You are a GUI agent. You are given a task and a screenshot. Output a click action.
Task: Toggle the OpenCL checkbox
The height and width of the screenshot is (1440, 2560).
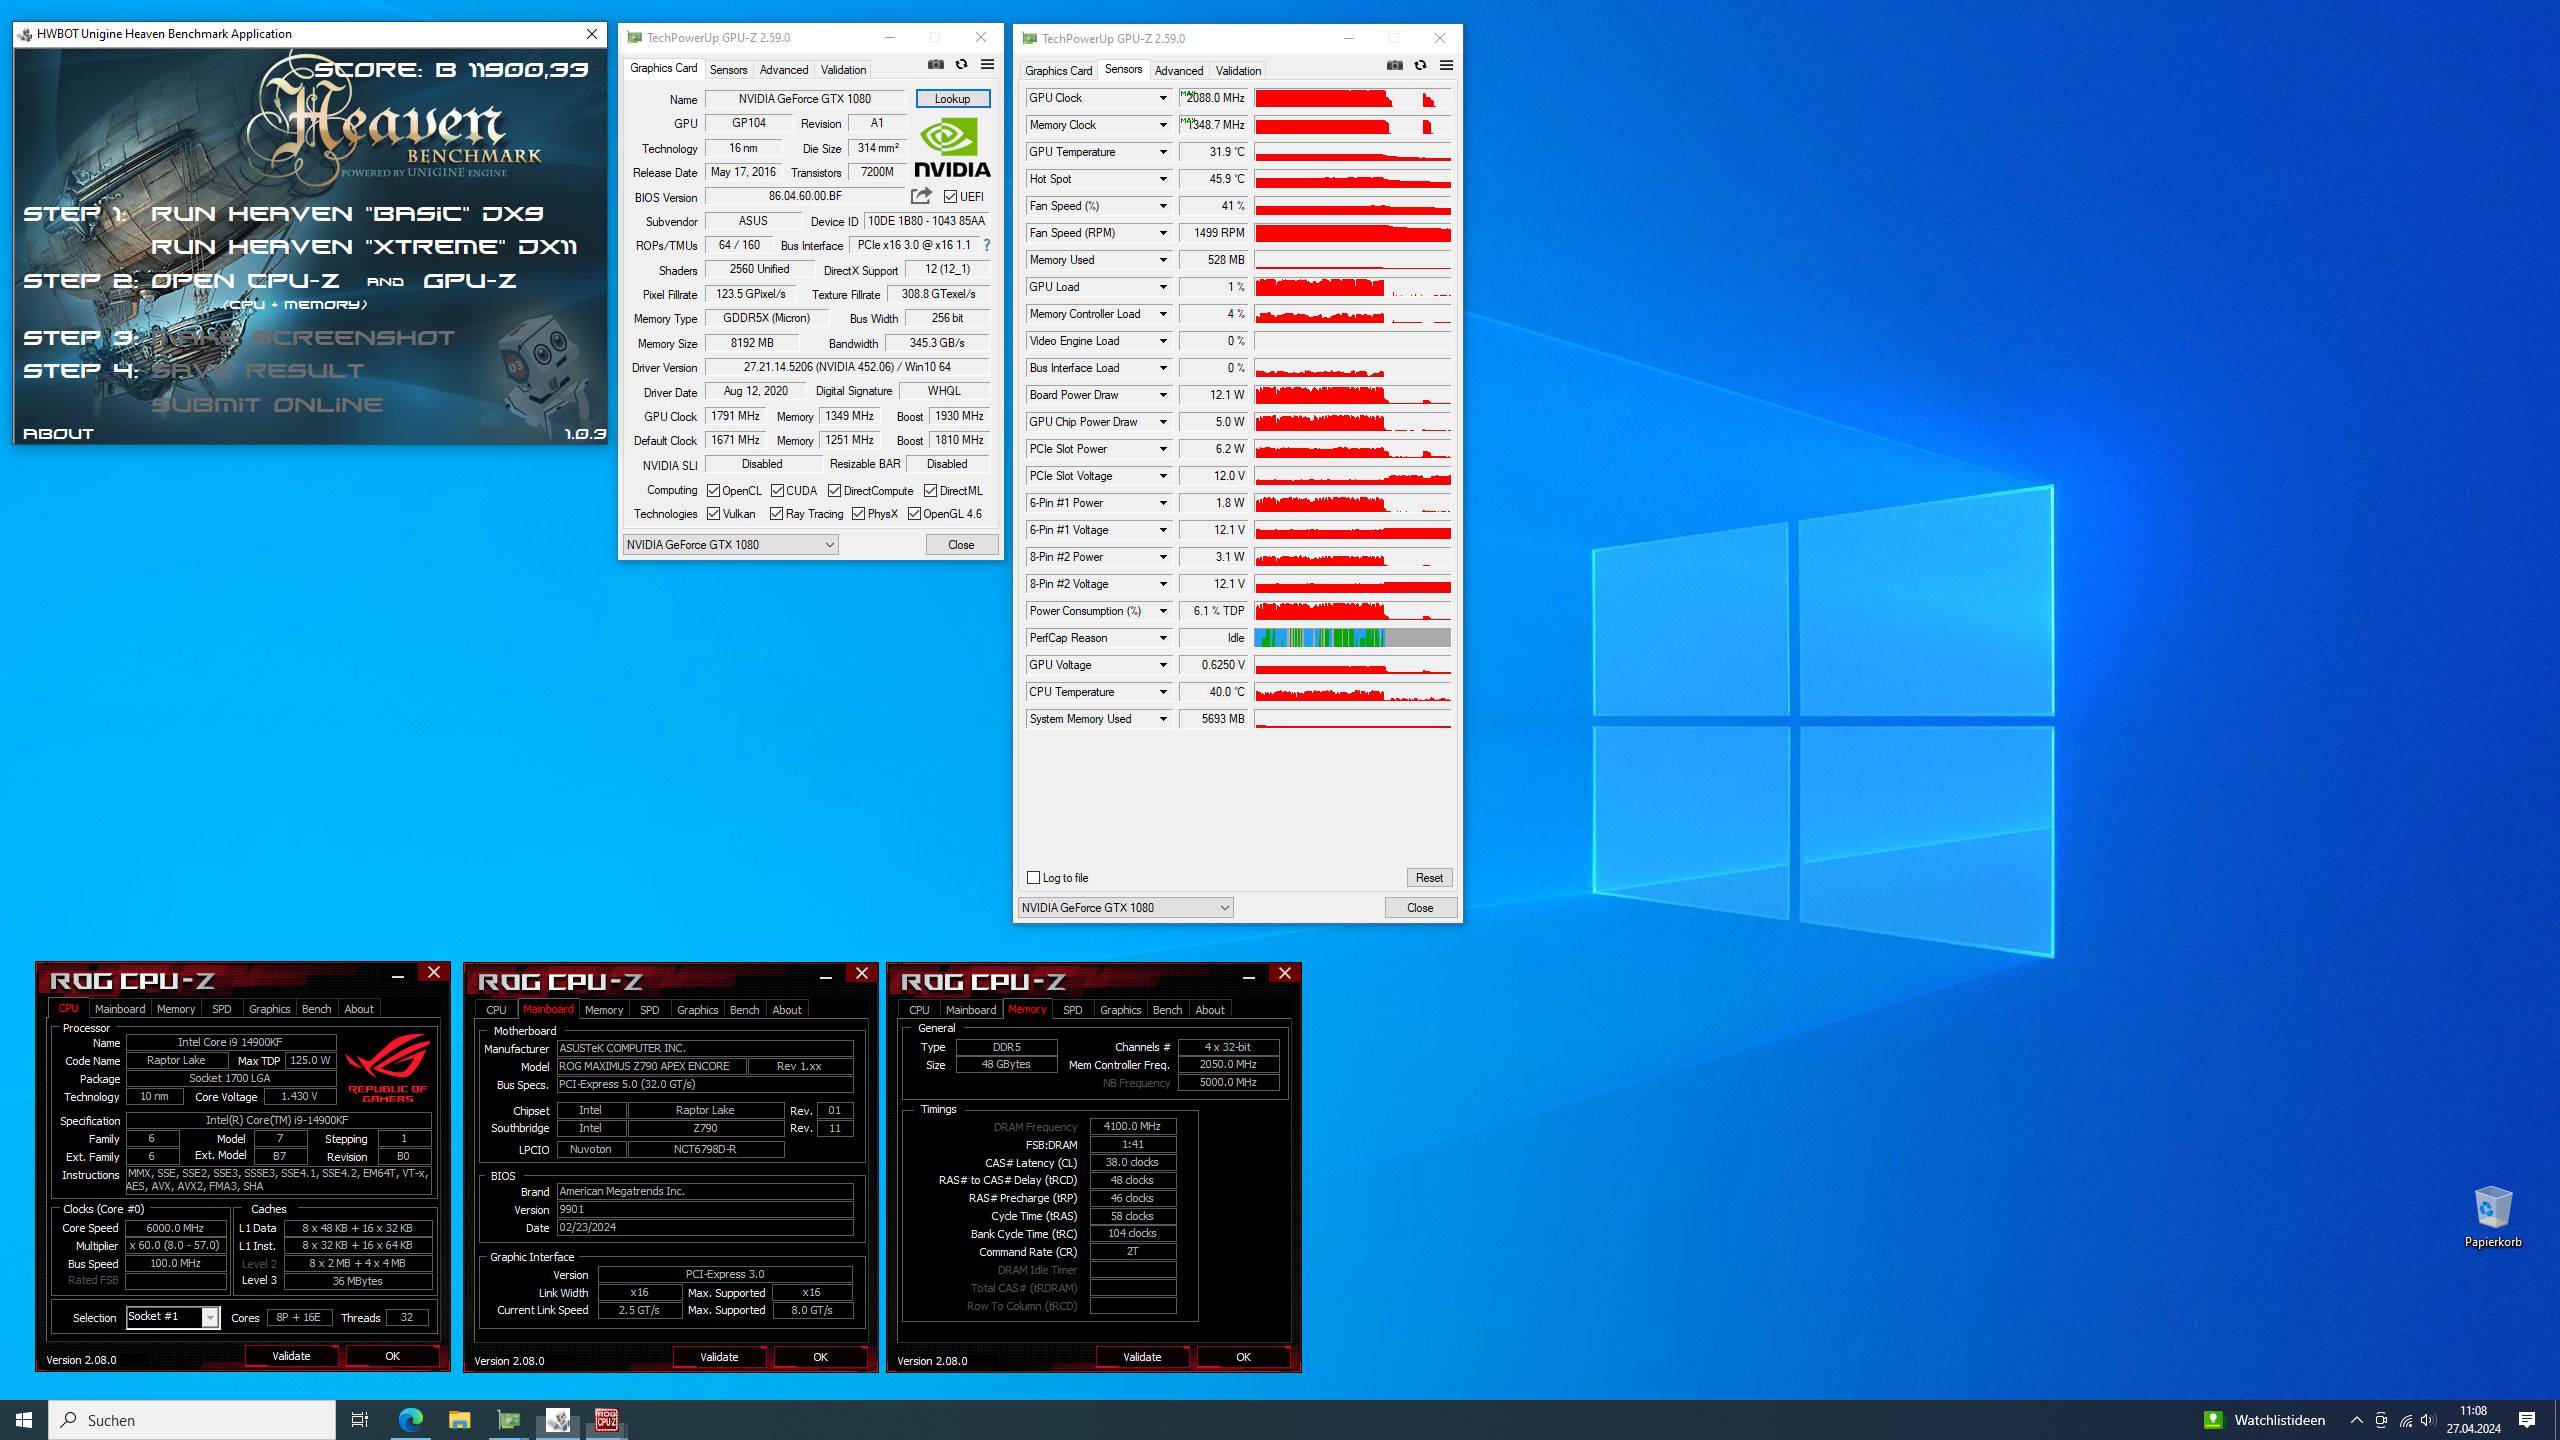pyautogui.click(x=713, y=491)
